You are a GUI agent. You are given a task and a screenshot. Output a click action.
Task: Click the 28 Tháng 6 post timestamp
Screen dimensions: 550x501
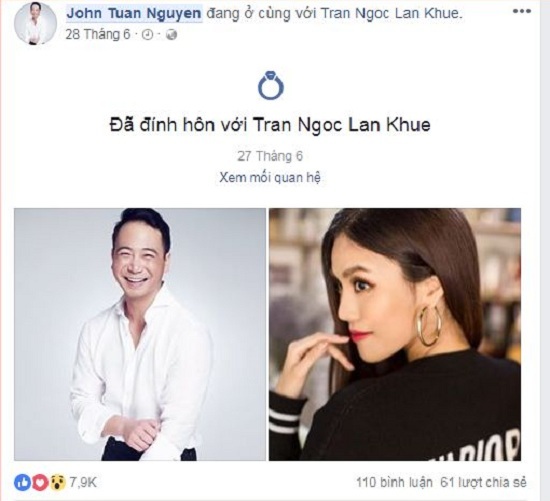(98, 34)
